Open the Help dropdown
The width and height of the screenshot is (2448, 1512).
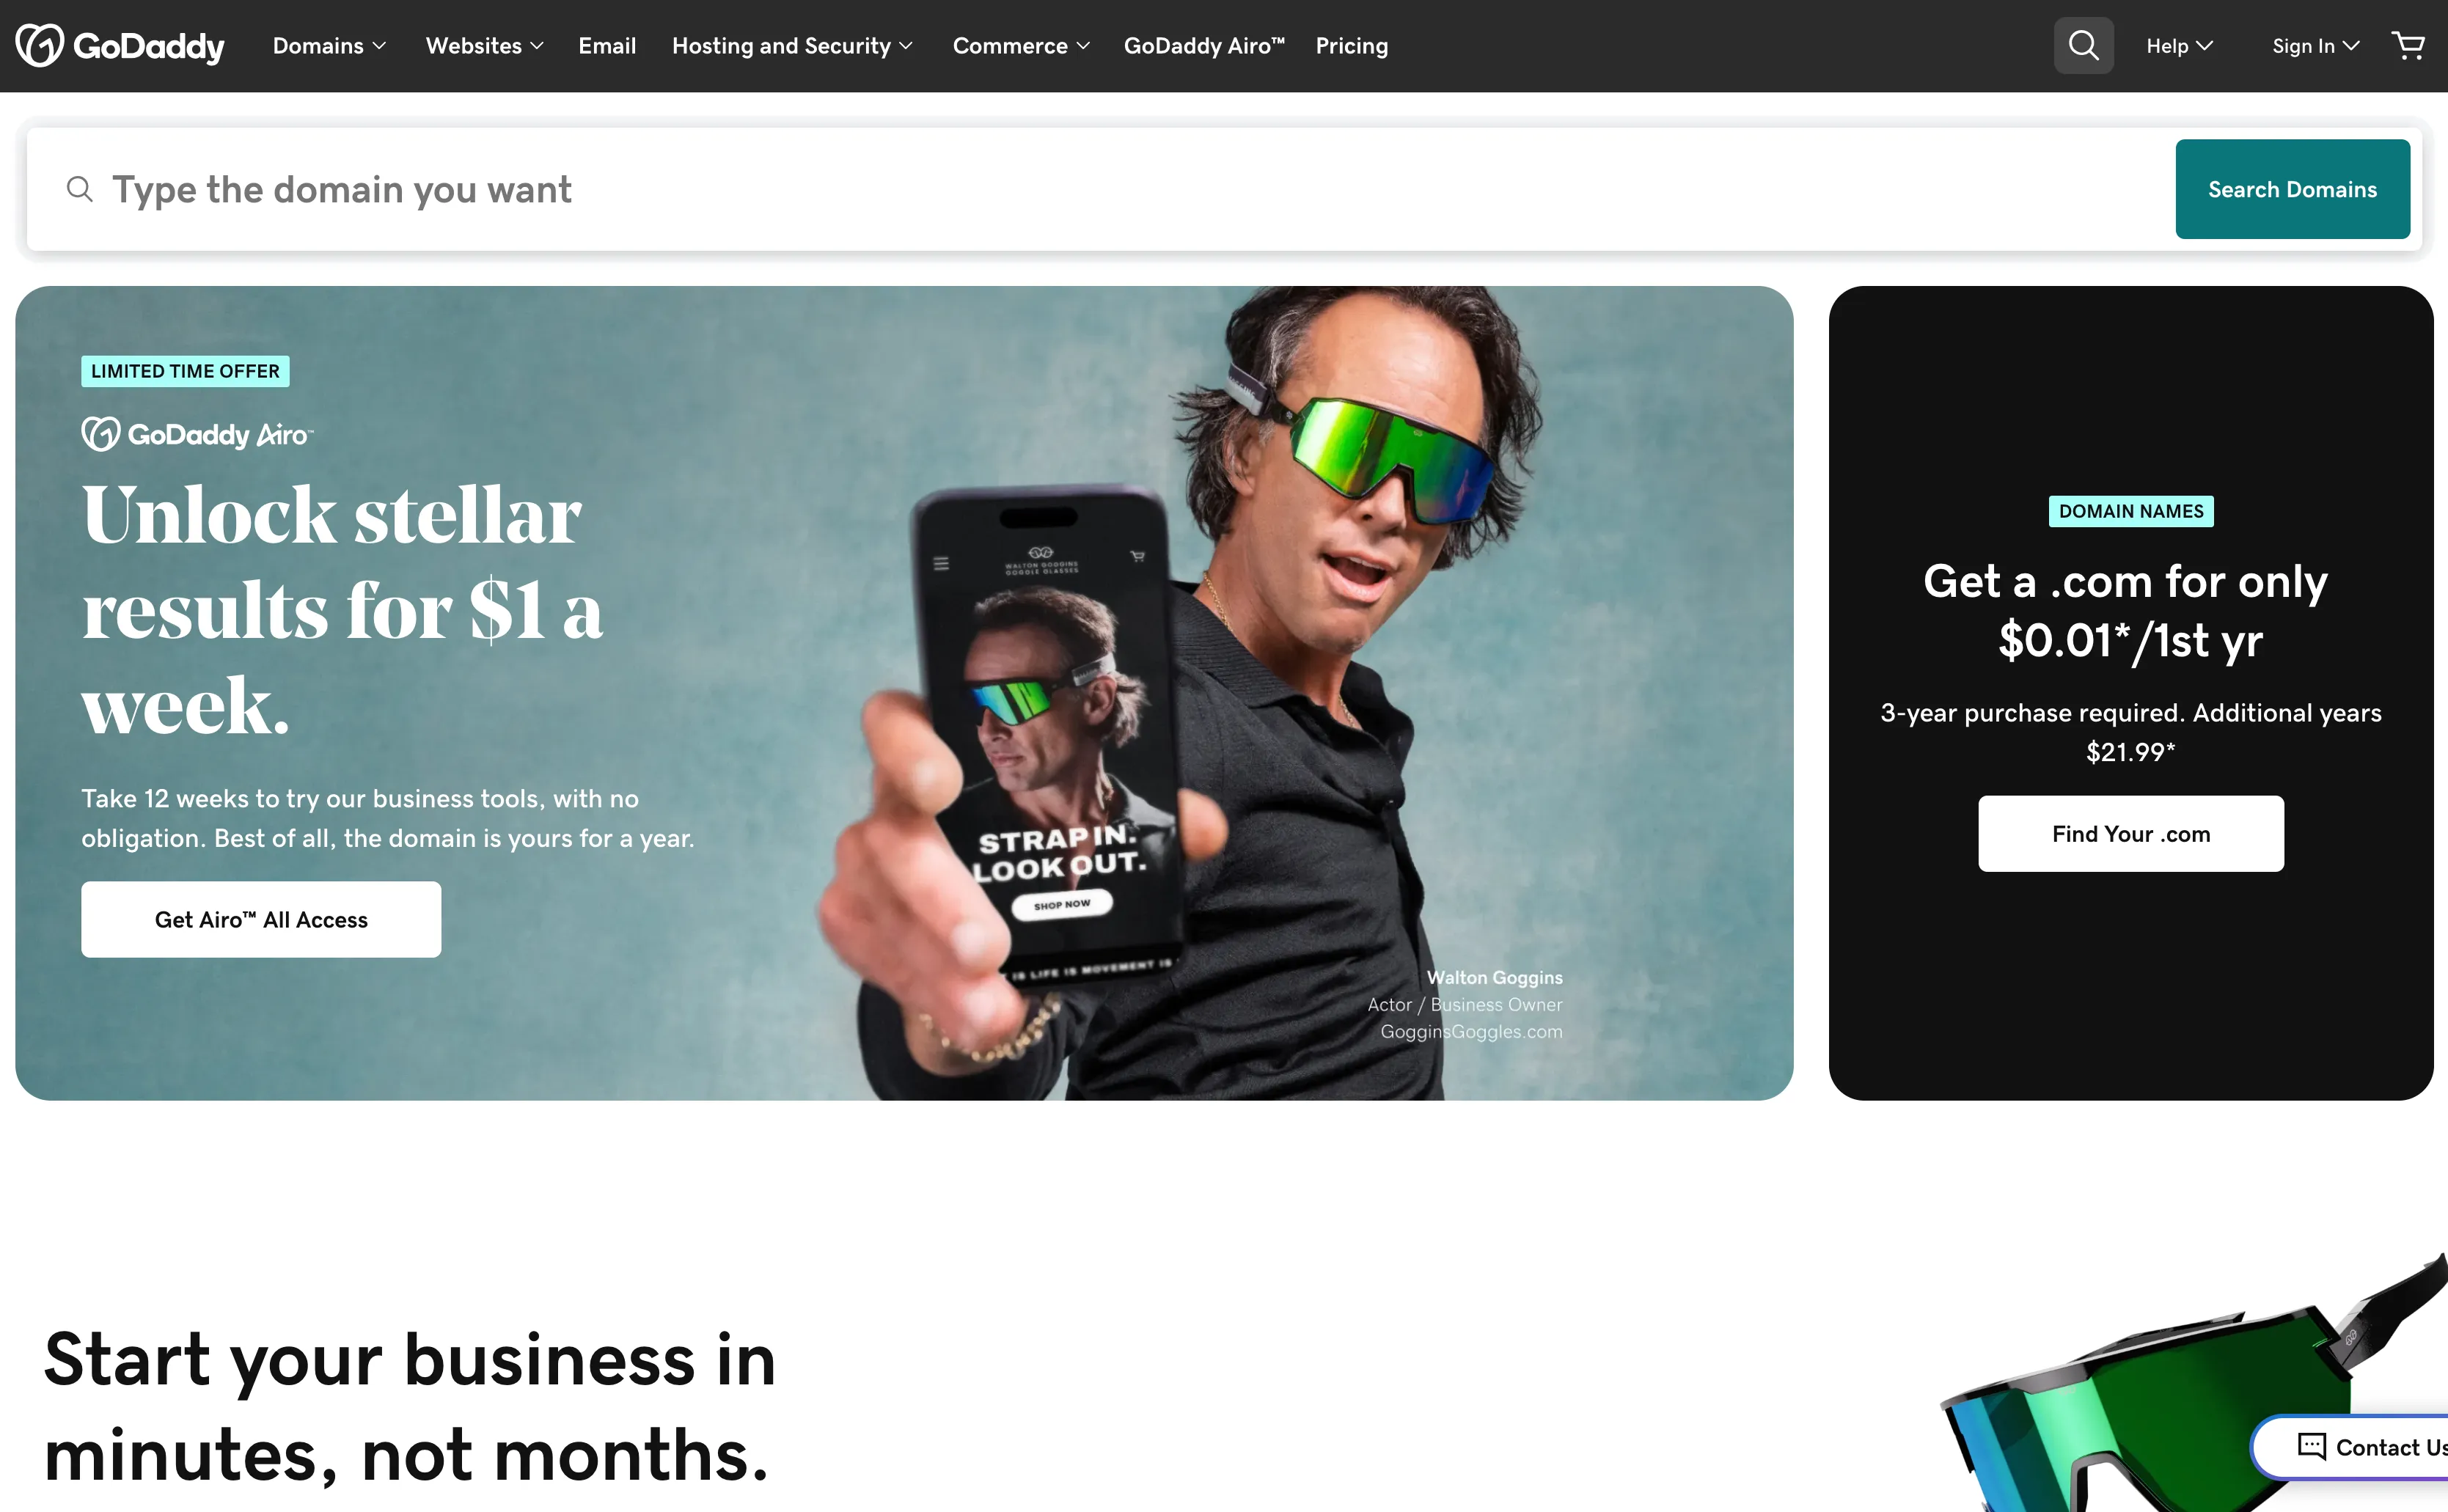pyautogui.click(x=2179, y=46)
